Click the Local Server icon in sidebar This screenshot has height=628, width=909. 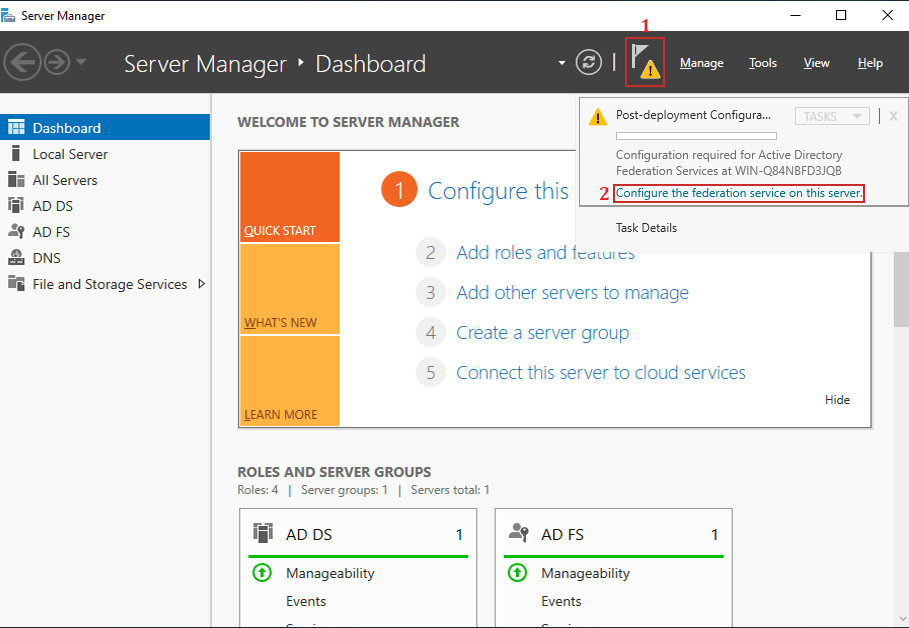(x=16, y=153)
